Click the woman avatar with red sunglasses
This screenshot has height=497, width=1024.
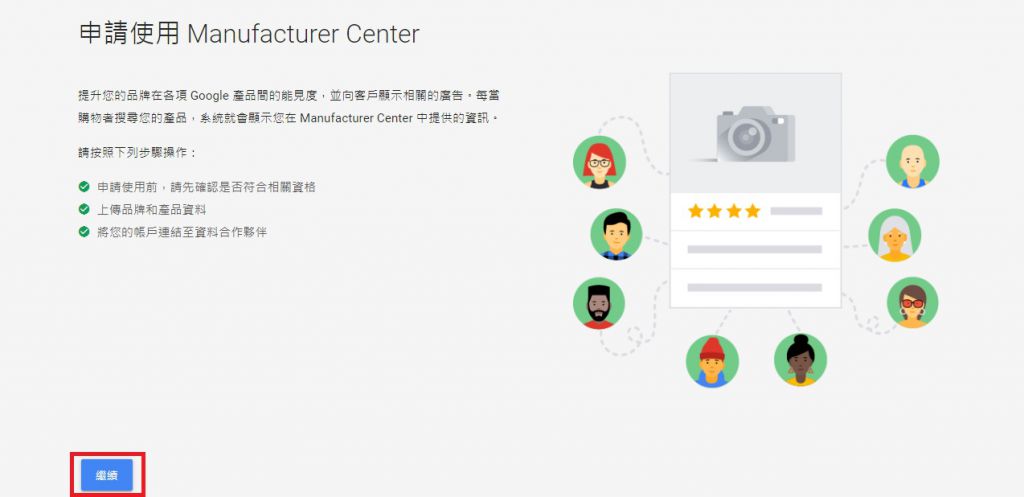(x=912, y=302)
